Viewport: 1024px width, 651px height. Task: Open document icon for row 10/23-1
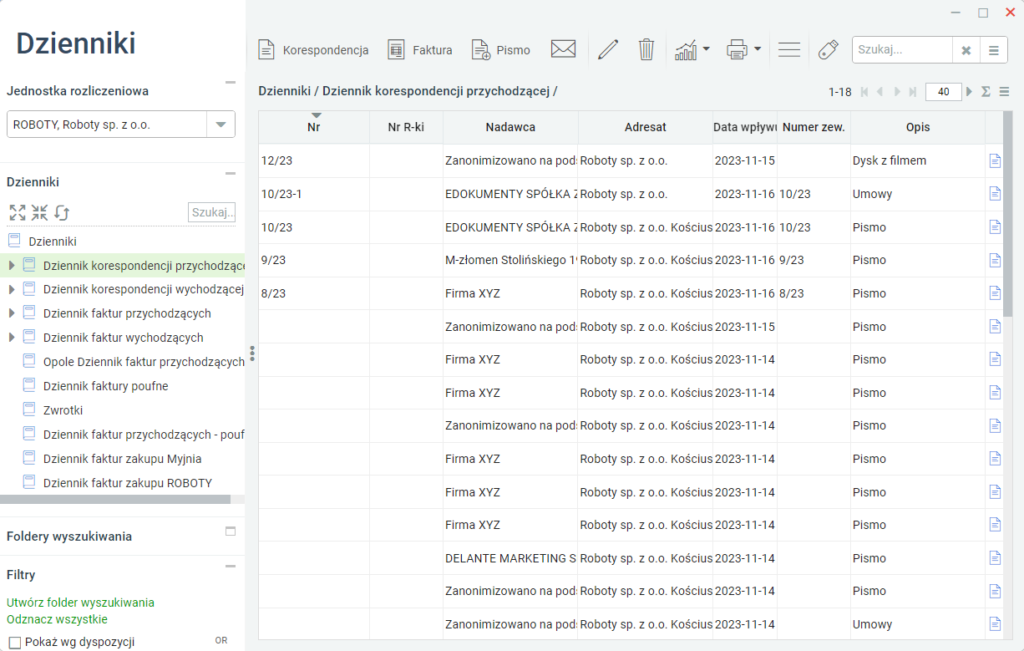(x=995, y=194)
